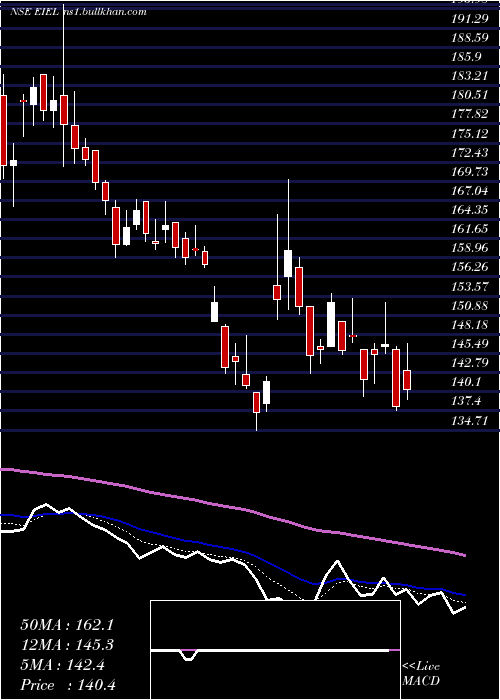Image resolution: width=500 pixels, height=700 pixels.
Task: Click the 137.4 price axis label
Action: 467,402
